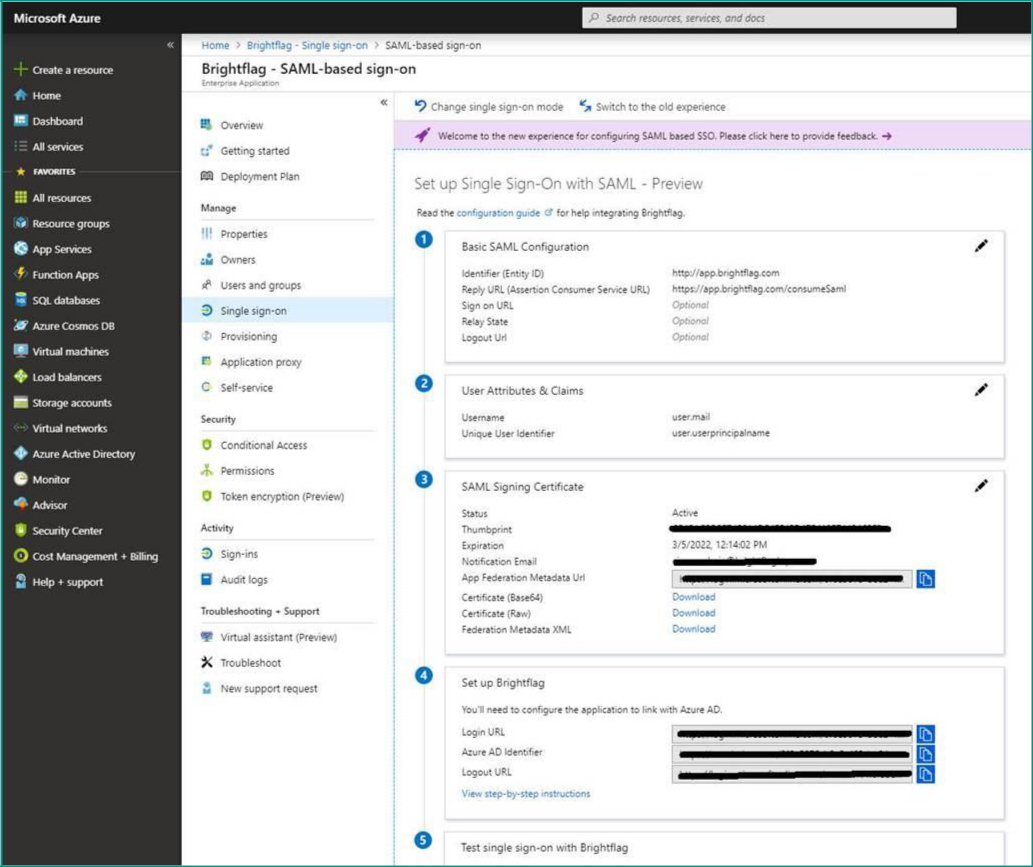Click the Security Center shield icon
The height and width of the screenshot is (867, 1033).
[x=20, y=530]
